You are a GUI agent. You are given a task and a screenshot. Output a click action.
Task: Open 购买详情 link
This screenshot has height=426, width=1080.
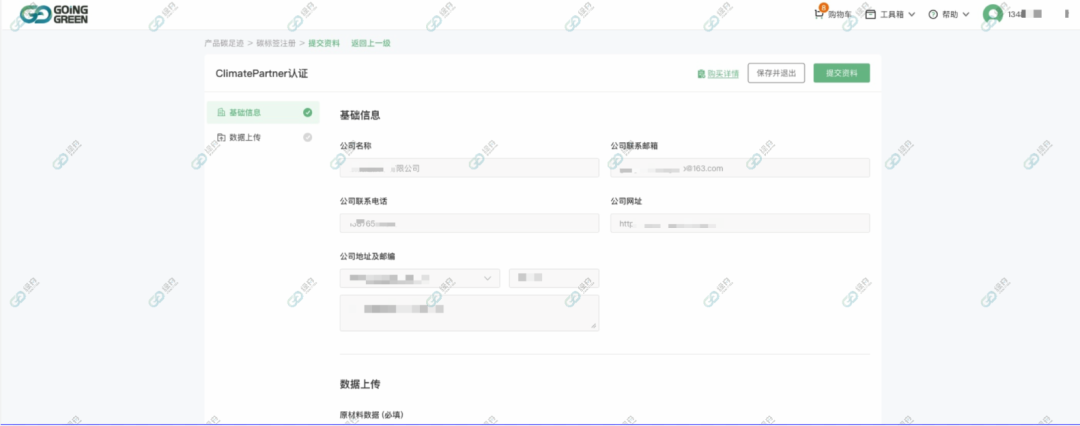[x=723, y=74]
